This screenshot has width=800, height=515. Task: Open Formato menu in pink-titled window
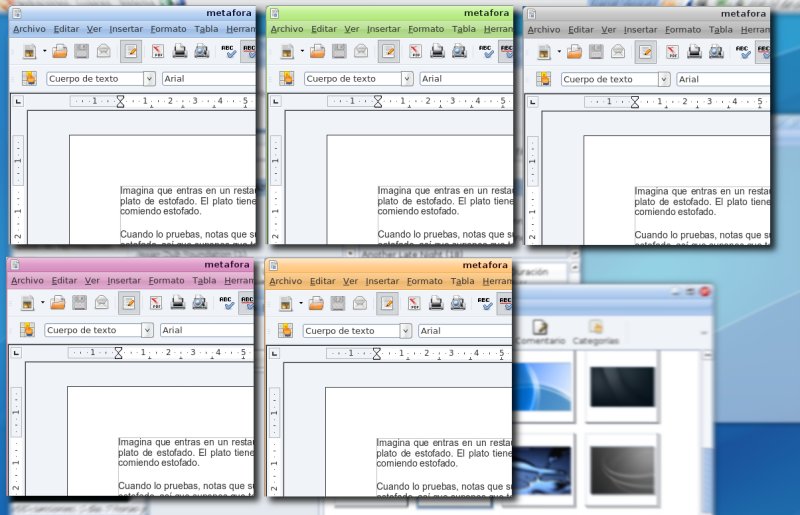tap(166, 281)
